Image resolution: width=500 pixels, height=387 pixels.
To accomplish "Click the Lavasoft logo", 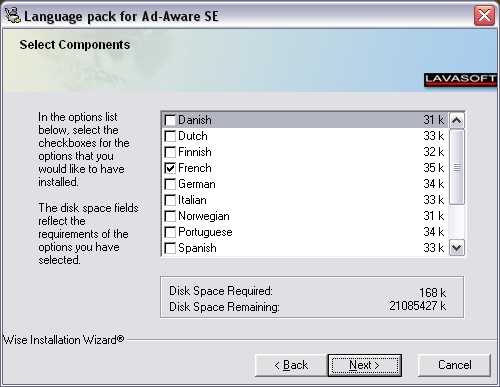I will (x=460, y=80).
